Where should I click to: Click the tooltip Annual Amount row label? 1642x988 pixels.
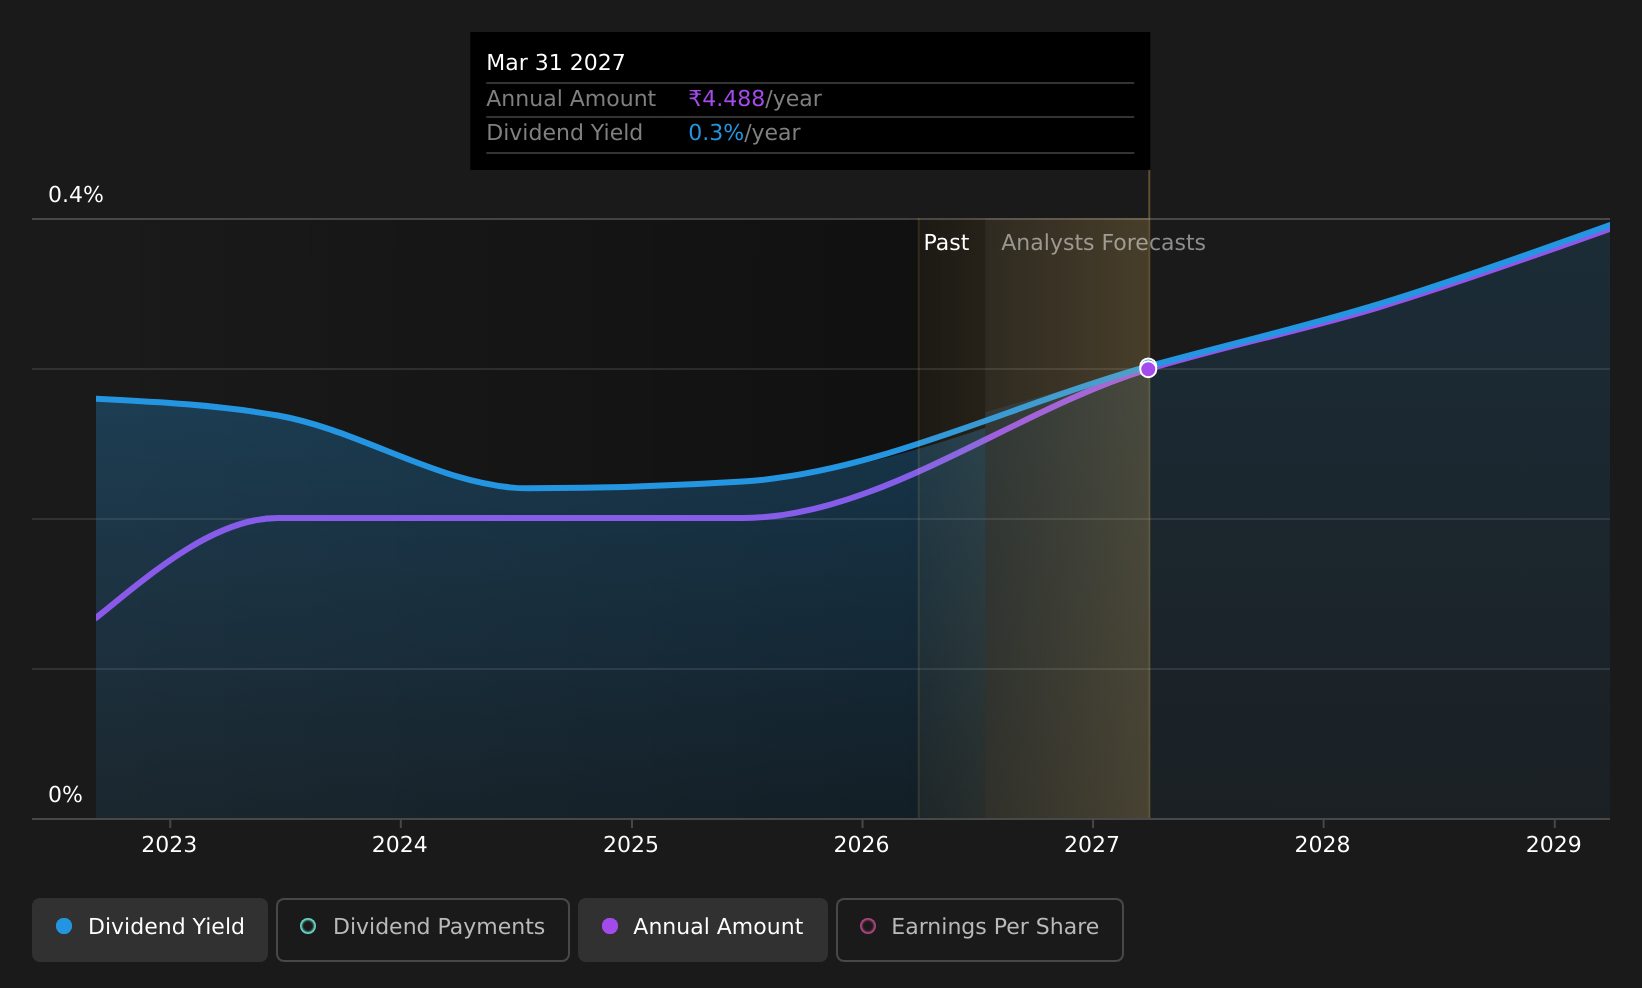pos(571,99)
